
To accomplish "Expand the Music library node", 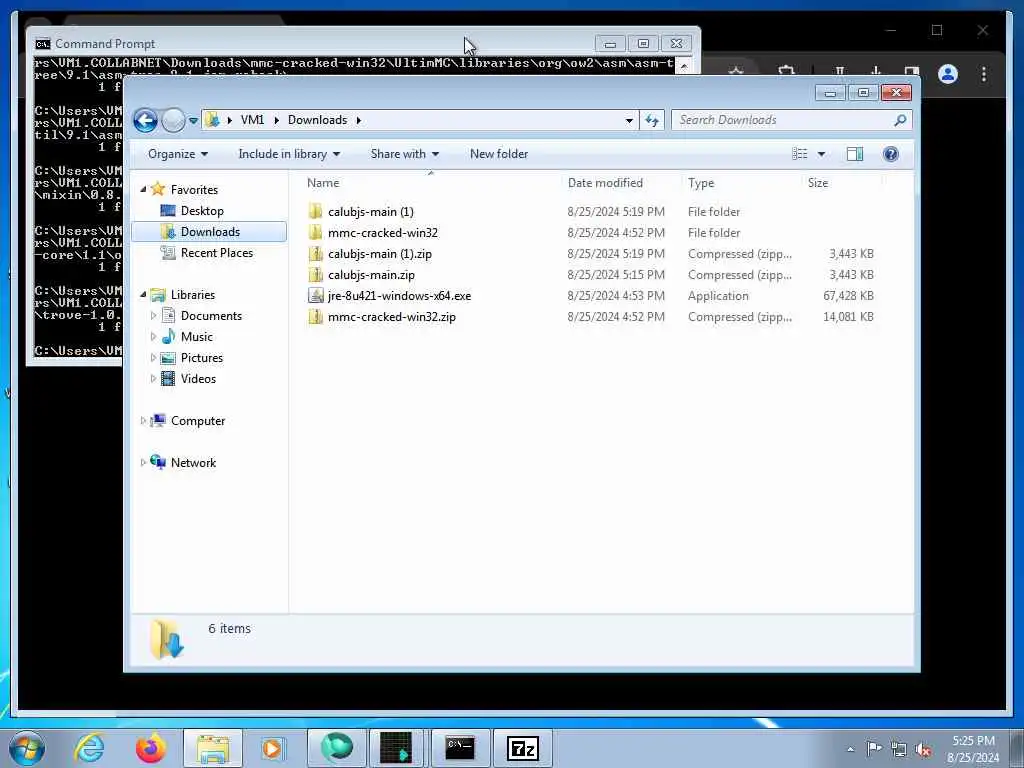I will coord(153,337).
